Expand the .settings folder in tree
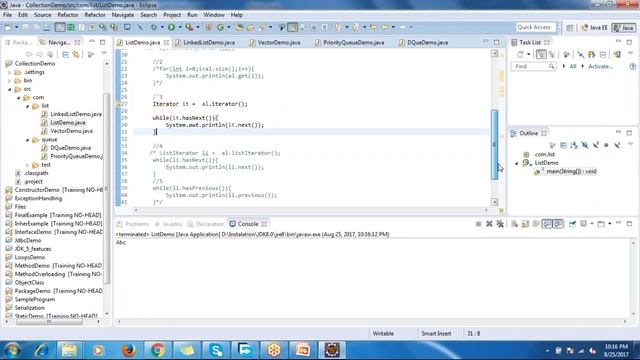Viewport: 640px width, 360px height. pyautogui.click(x=10, y=72)
